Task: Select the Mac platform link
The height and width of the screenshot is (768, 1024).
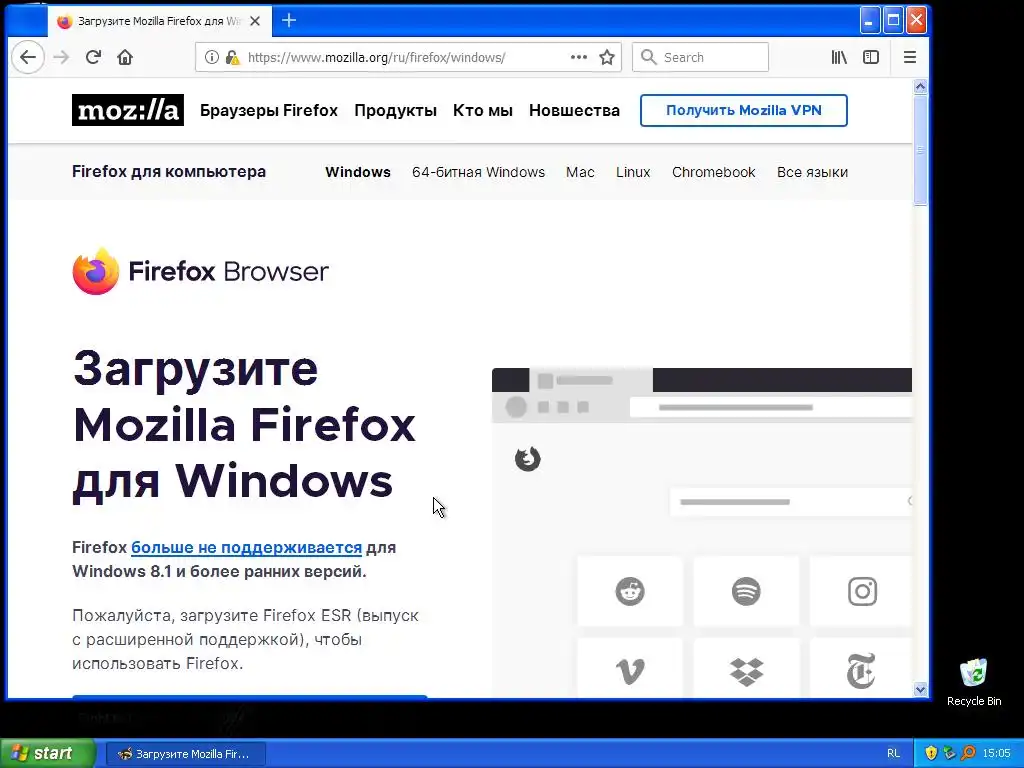Action: 581,172
